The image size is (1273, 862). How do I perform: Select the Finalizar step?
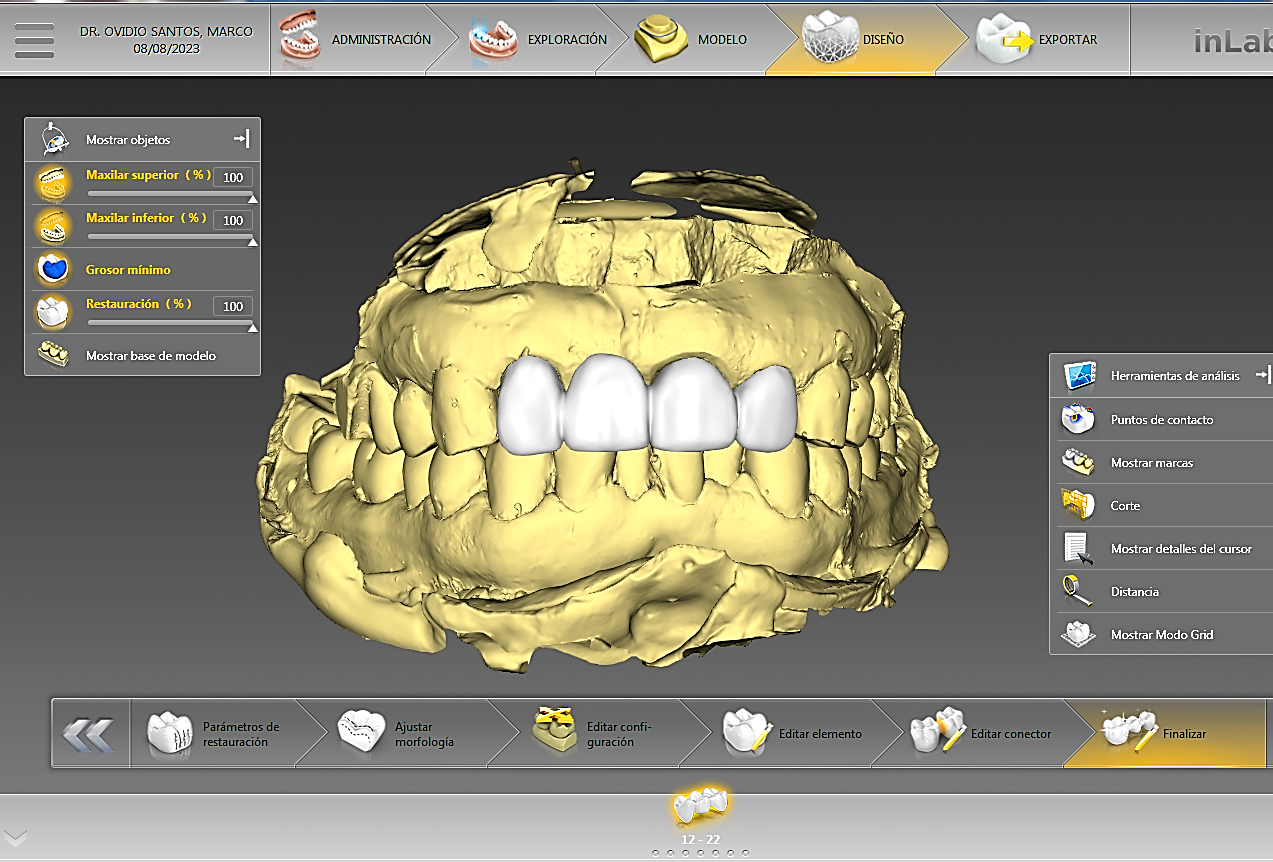tap(1165, 733)
